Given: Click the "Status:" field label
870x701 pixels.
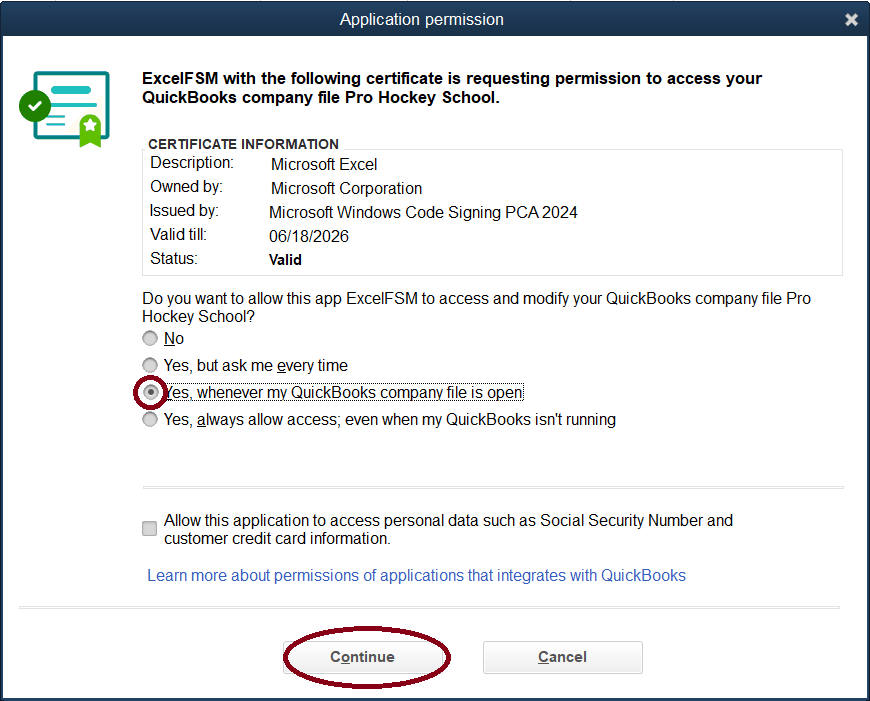Looking at the screenshot, I should tap(174, 258).
